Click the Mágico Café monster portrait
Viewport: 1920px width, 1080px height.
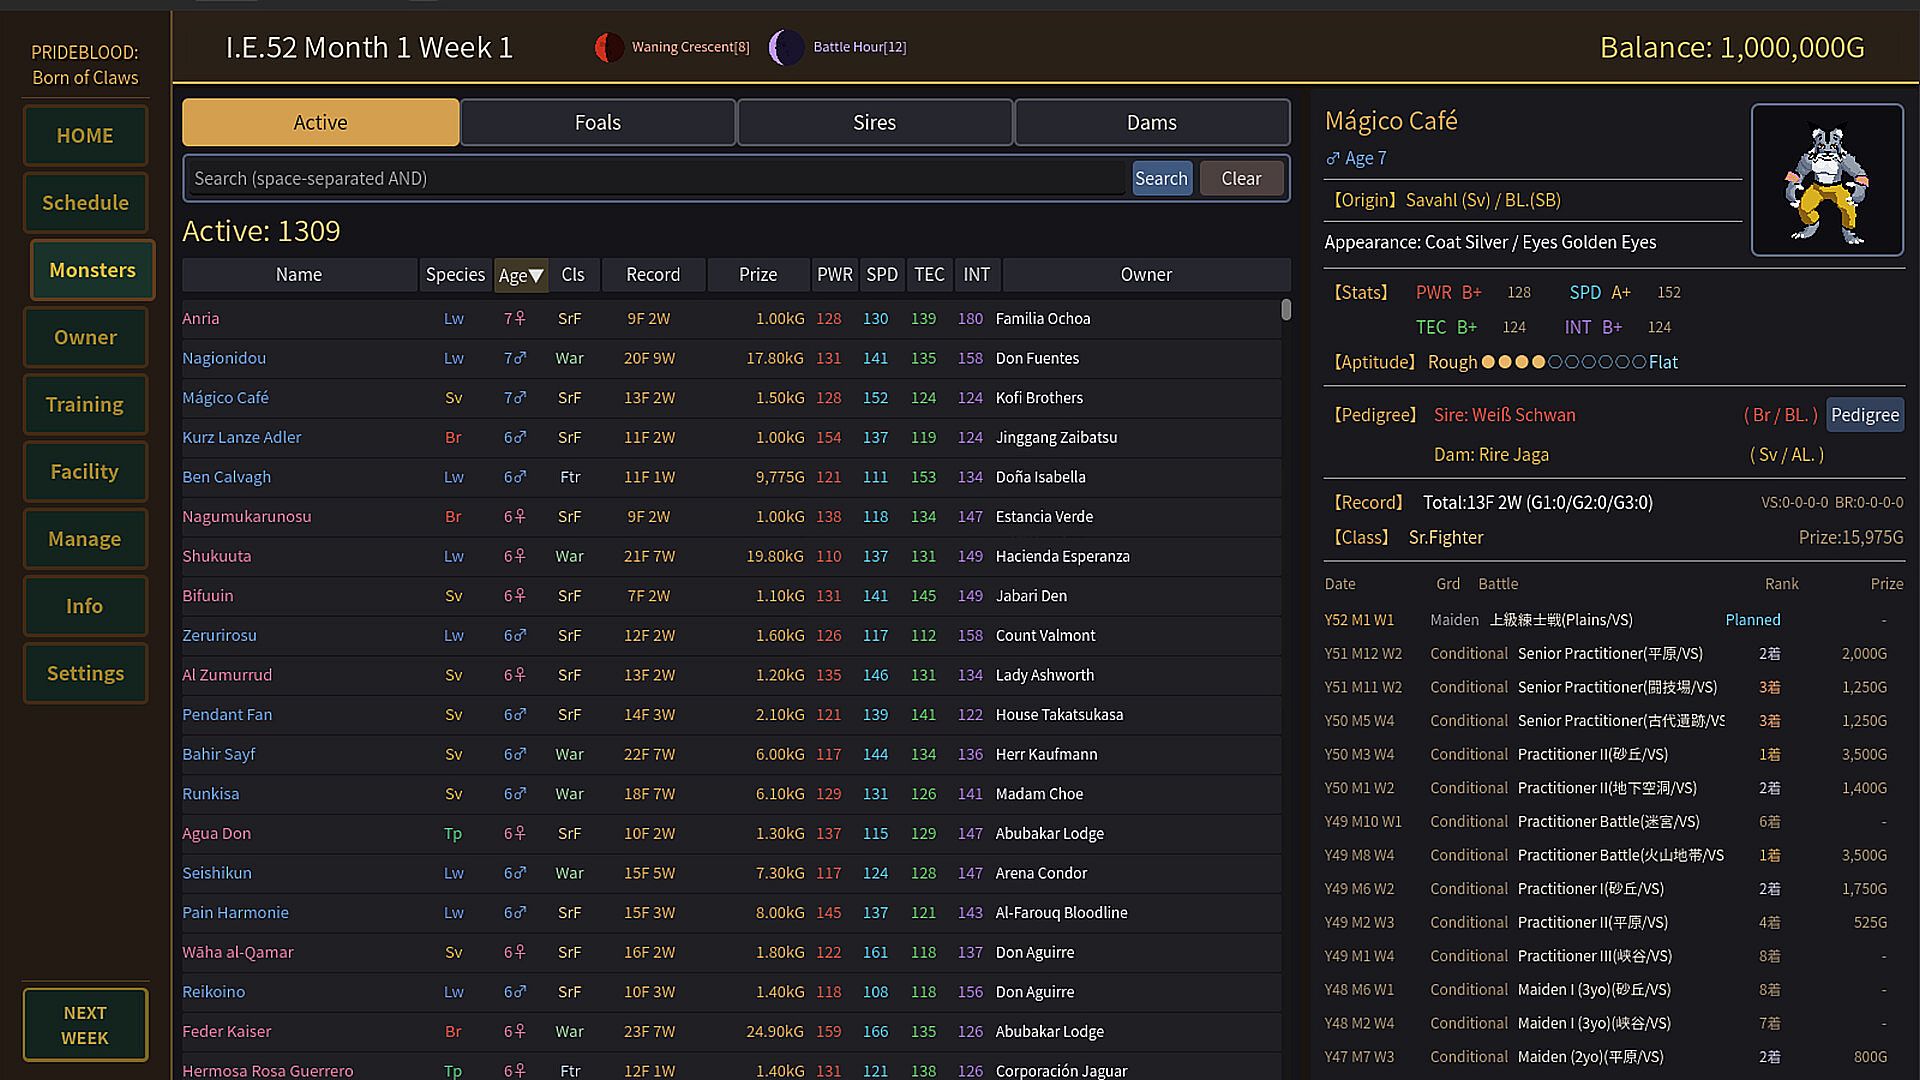click(x=1827, y=180)
